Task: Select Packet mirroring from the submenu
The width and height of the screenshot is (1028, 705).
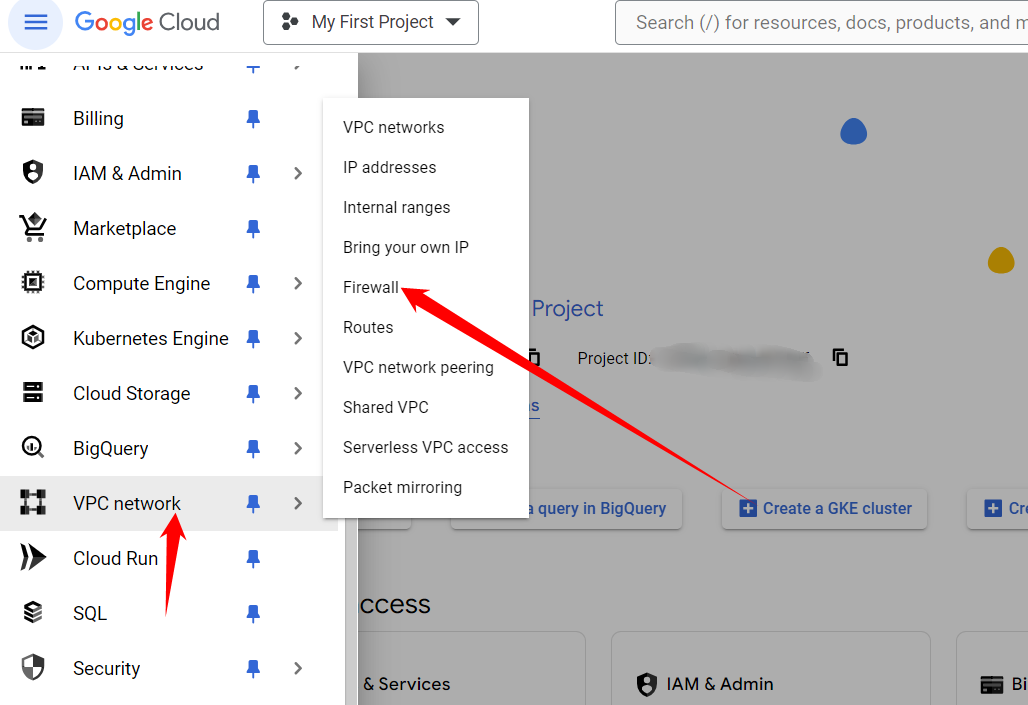Action: click(425, 487)
